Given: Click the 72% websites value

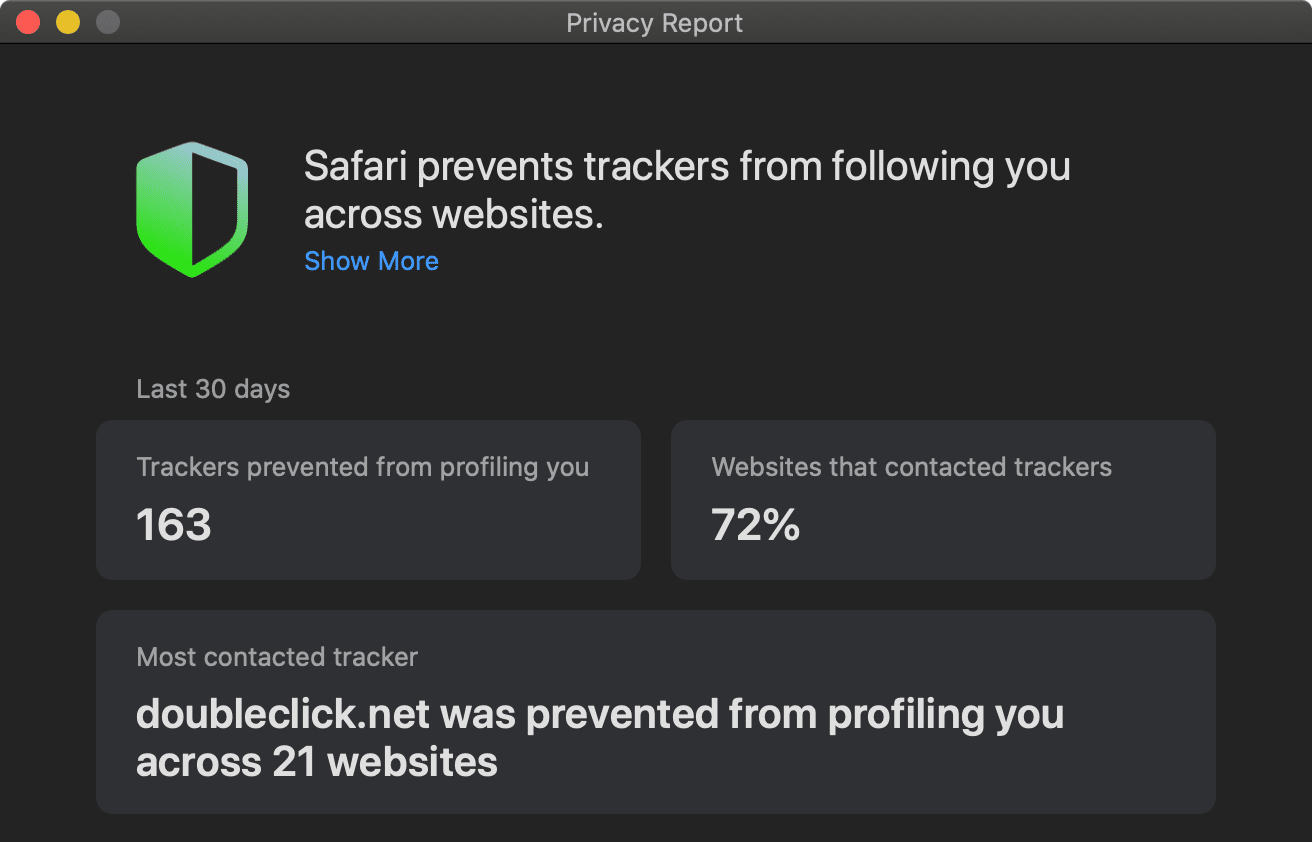Looking at the screenshot, I should [755, 525].
